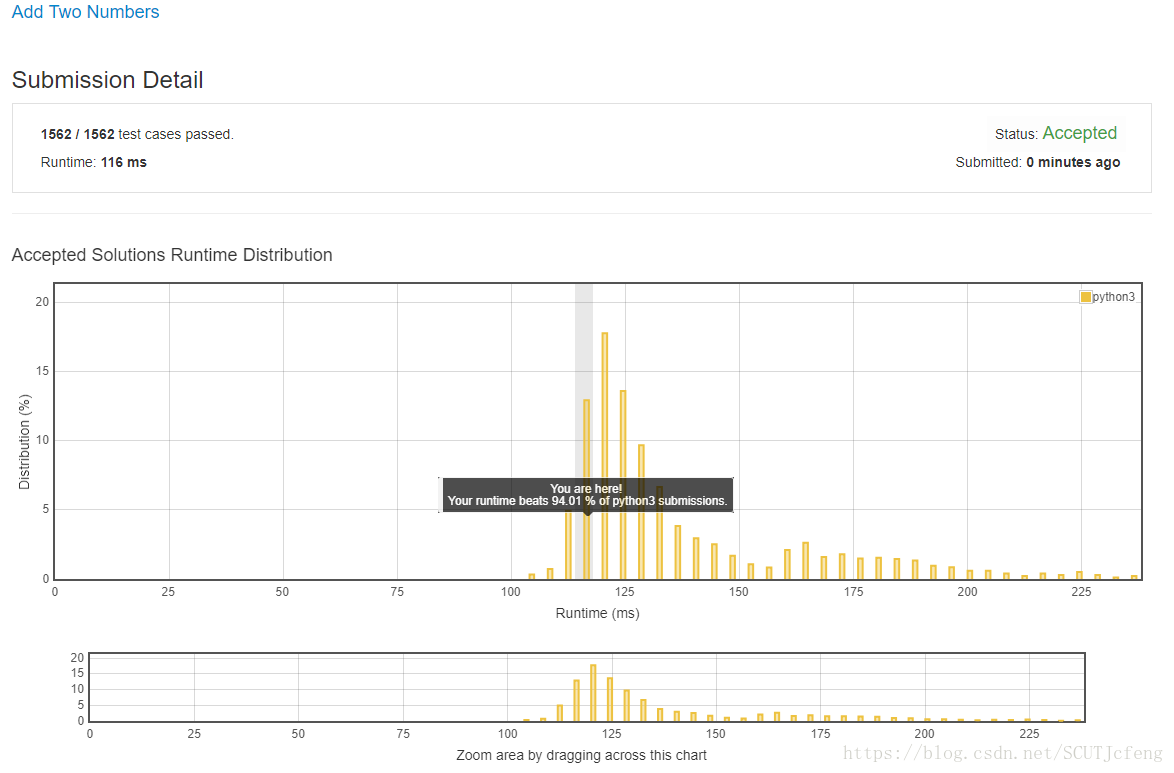This screenshot has height=773, width=1174.
Task: Select 'Submitted: 0 minutes ago' text
Action: (x=1038, y=163)
